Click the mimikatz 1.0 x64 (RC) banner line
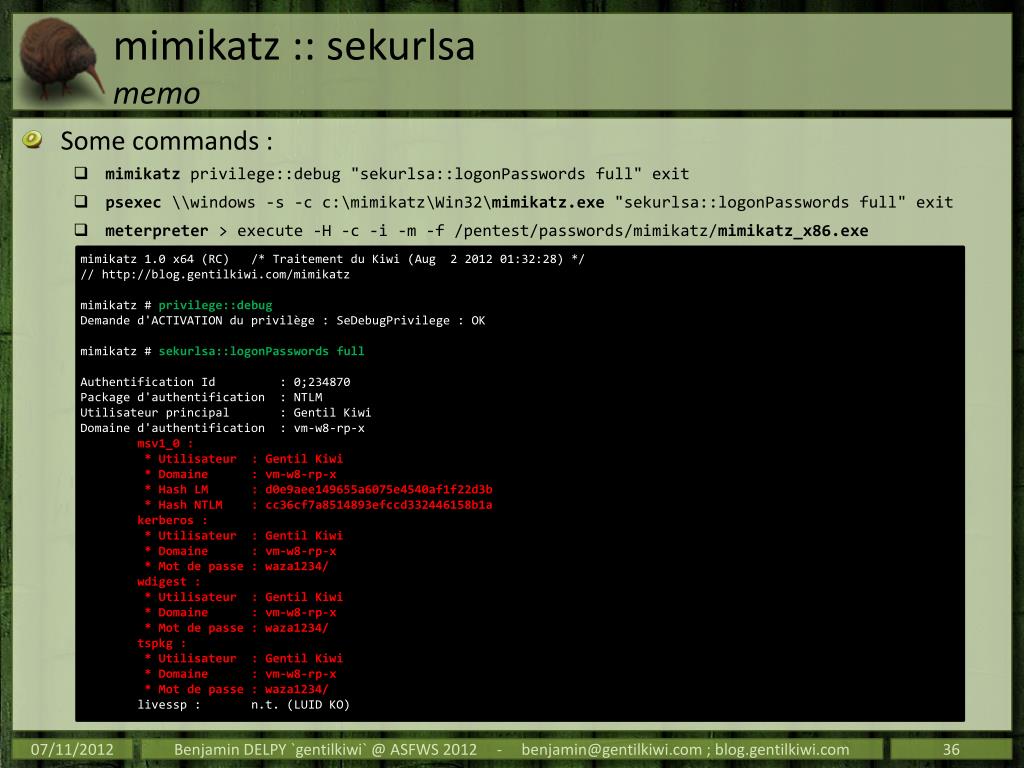The height and width of the screenshot is (768, 1024). pyautogui.click(x=332, y=259)
